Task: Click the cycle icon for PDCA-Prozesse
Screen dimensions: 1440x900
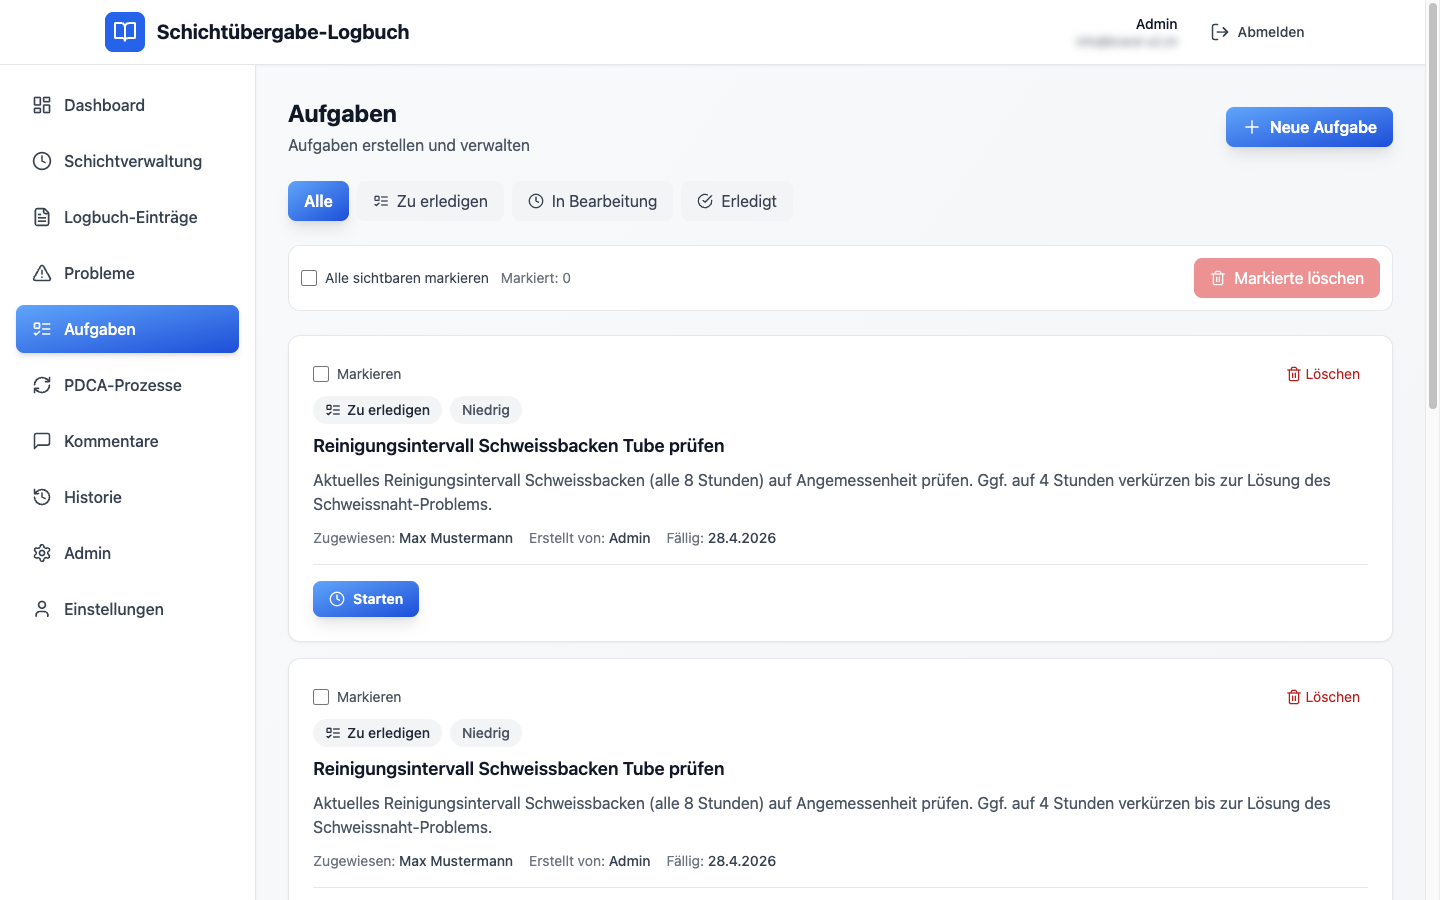Action: point(42,385)
